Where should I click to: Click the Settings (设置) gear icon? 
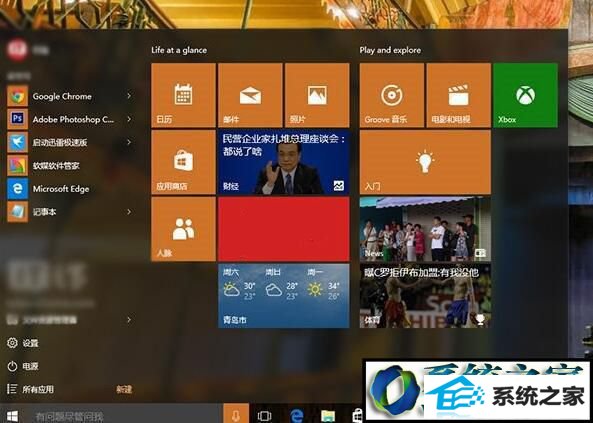click(12, 343)
